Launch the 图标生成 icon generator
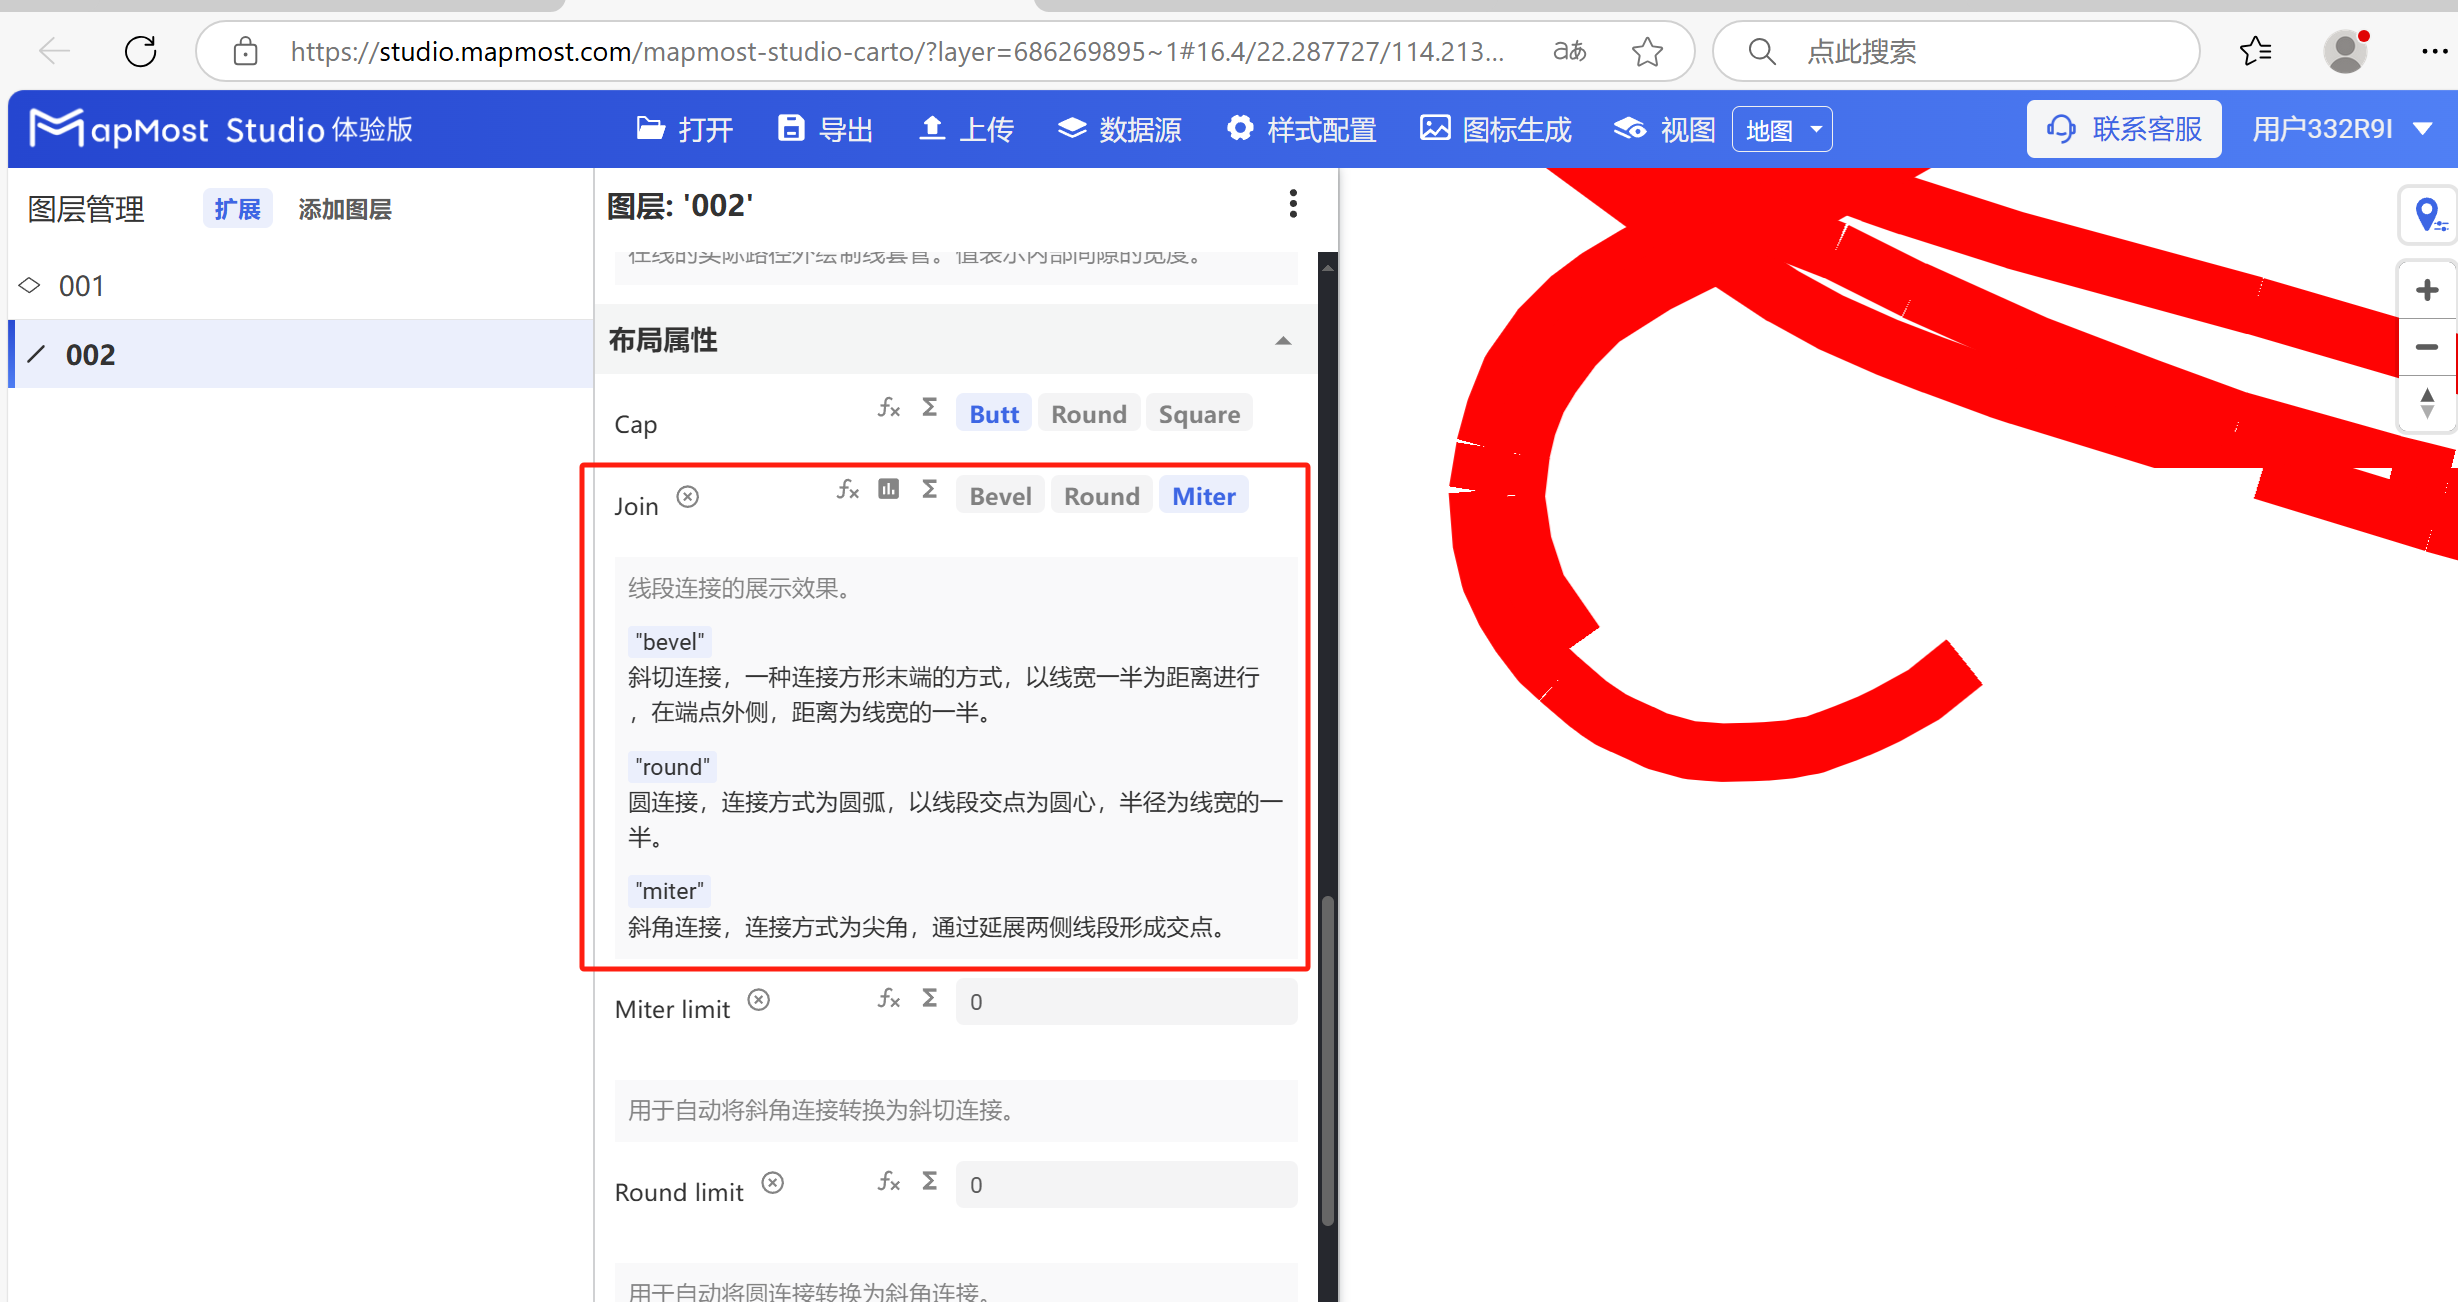The image size is (2458, 1302). [x=1494, y=128]
